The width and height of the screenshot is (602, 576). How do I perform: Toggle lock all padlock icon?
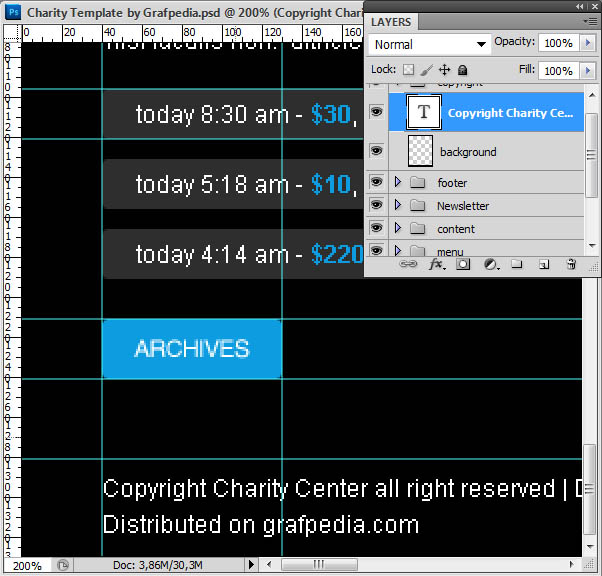pyautogui.click(x=463, y=70)
